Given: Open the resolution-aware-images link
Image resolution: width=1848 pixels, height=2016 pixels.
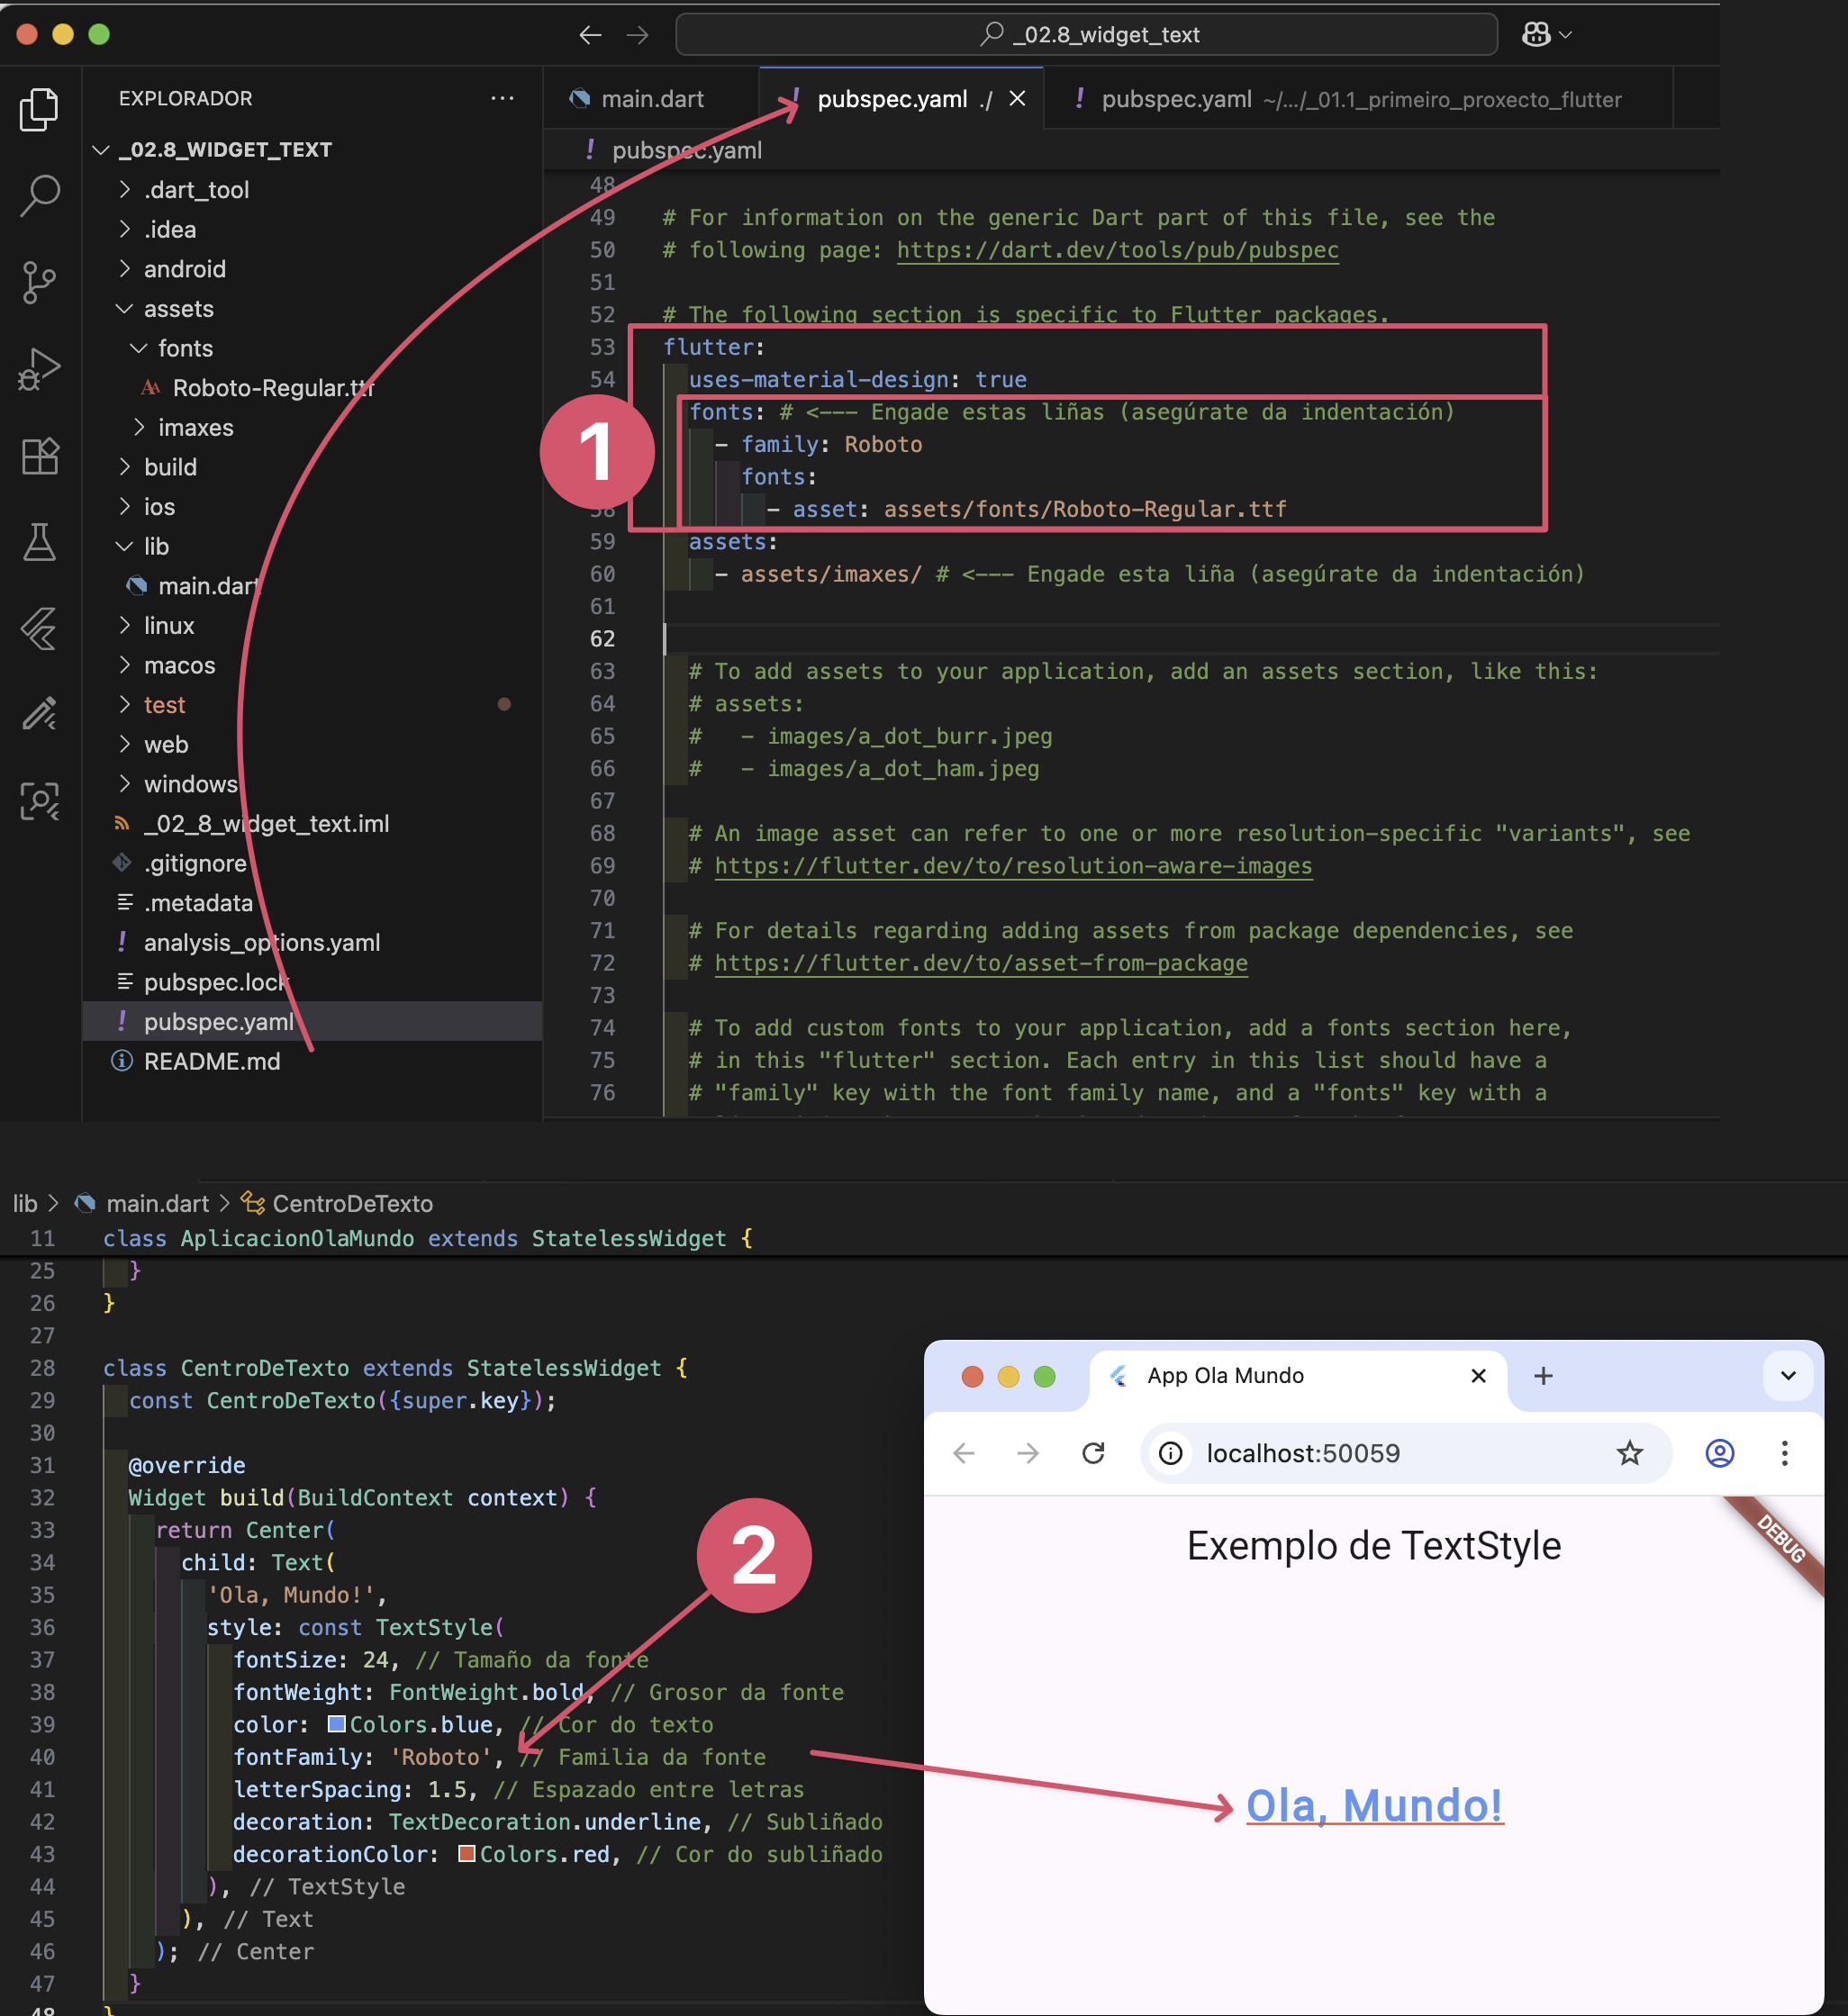Looking at the screenshot, I should (1012, 866).
